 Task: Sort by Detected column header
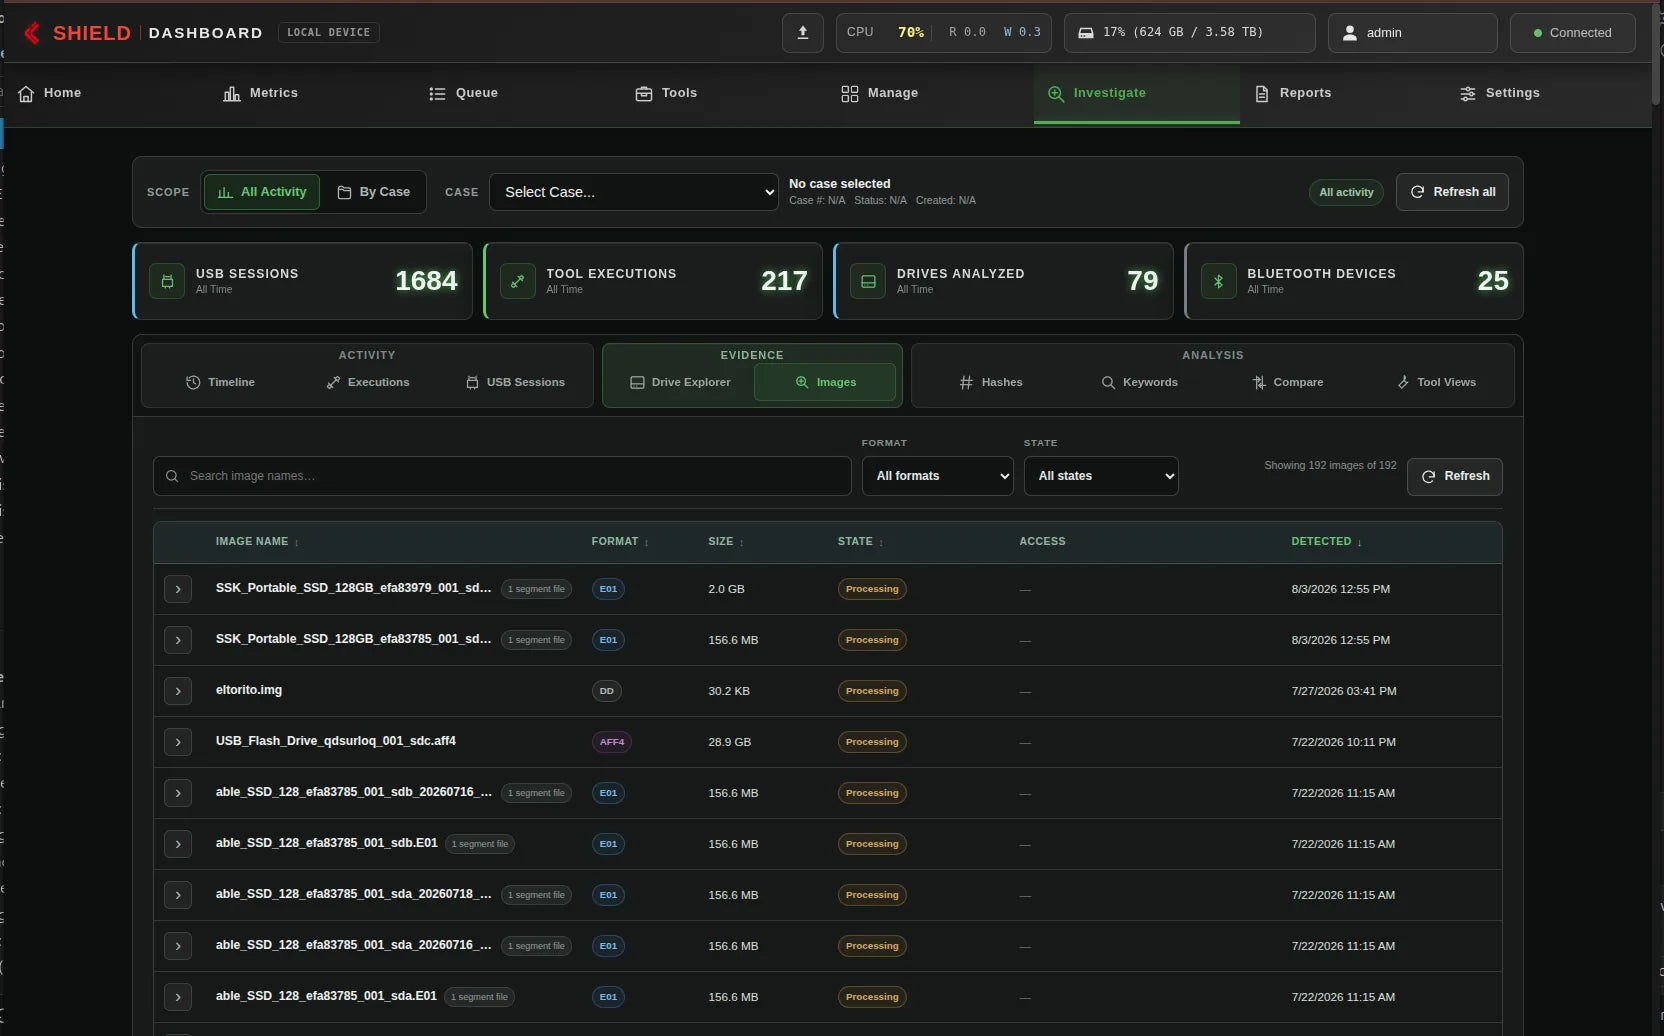click(1326, 541)
